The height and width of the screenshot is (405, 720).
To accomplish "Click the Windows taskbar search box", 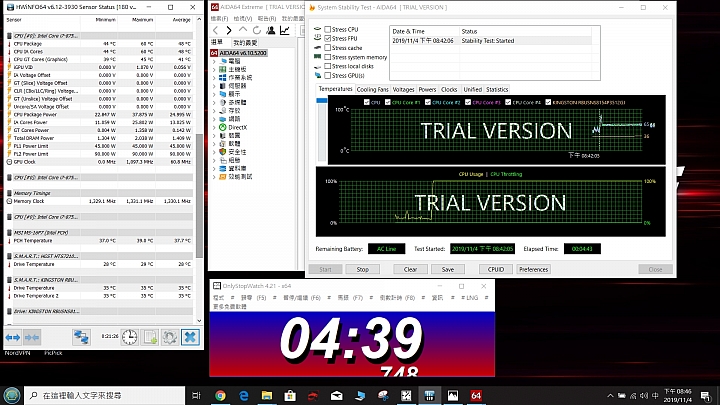I will [105, 395].
